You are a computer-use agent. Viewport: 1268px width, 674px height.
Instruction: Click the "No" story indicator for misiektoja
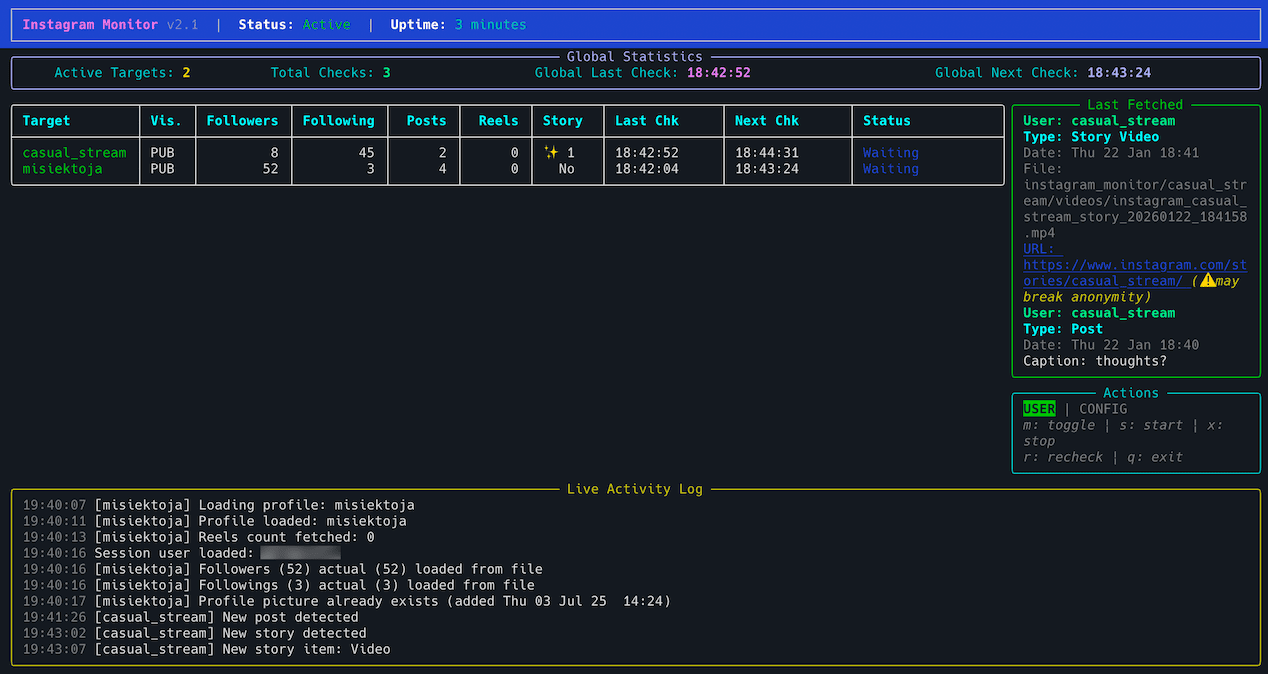pyautogui.click(x=566, y=168)
